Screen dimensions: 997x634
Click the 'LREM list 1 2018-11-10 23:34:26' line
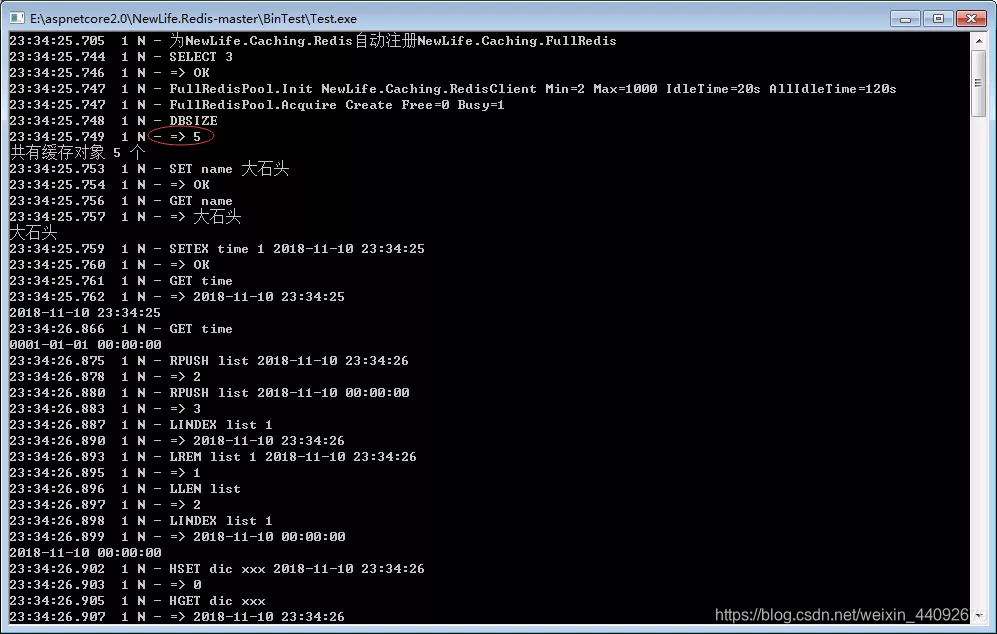coord(213,456)
